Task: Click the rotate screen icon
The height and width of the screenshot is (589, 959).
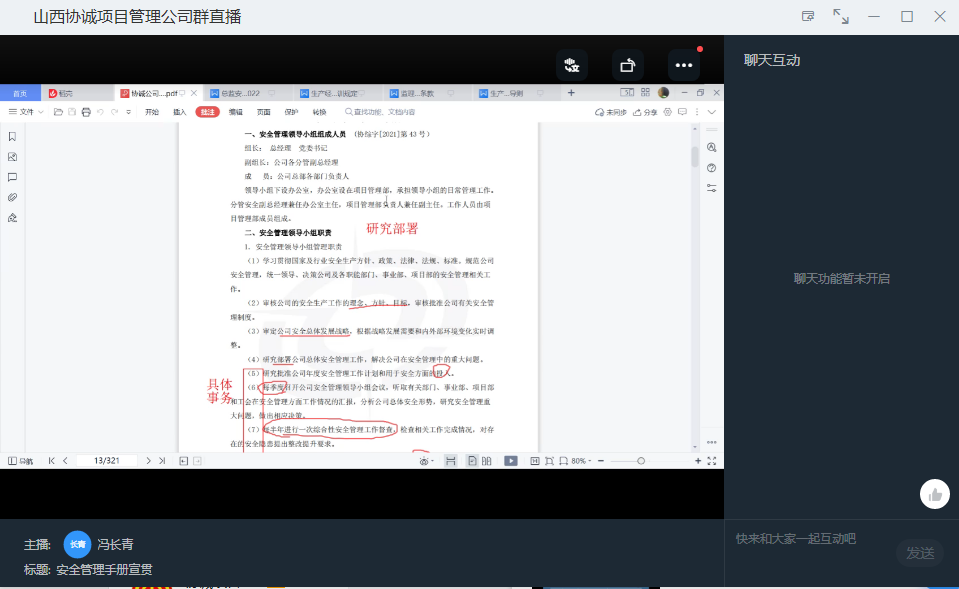Action: click(x=628, y=65)
